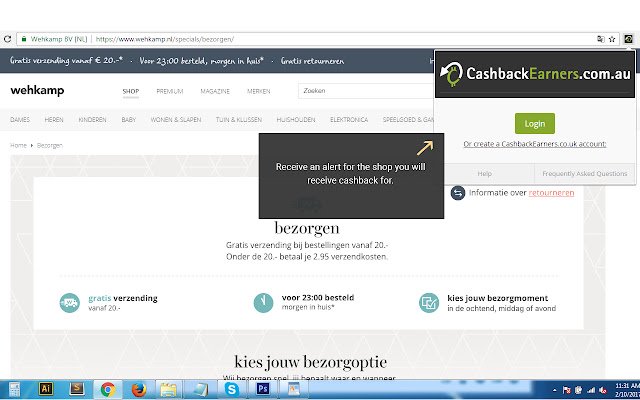Viewport: 640px width, 400px height.
Task: Select the PREMIUM tab
Action: pyautogui.click(x=170, y=91)
